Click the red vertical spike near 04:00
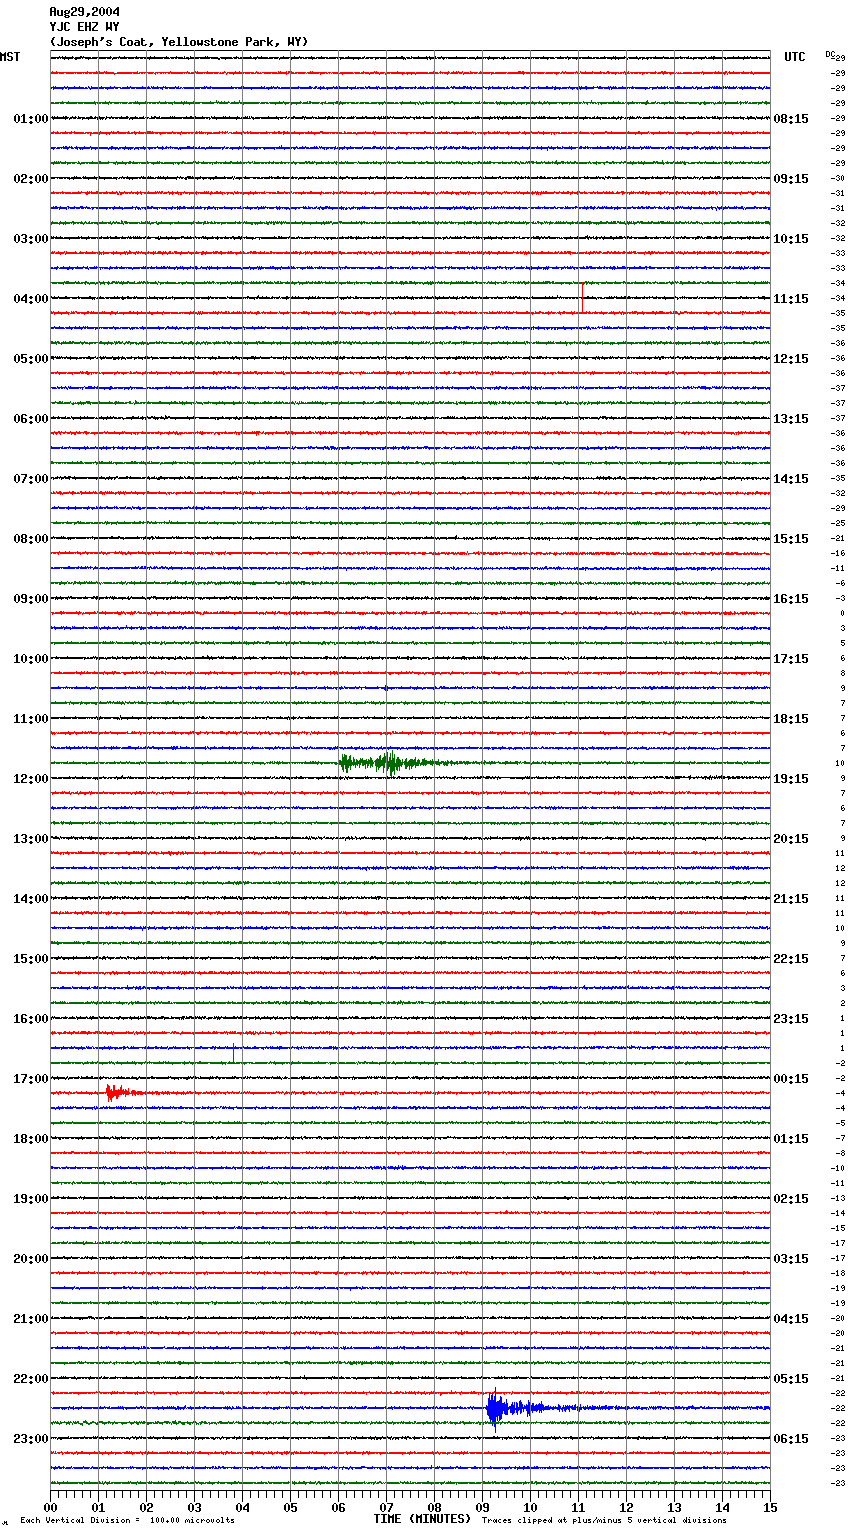The width and height of the screenshot is (850, 1534). point(582,297)
